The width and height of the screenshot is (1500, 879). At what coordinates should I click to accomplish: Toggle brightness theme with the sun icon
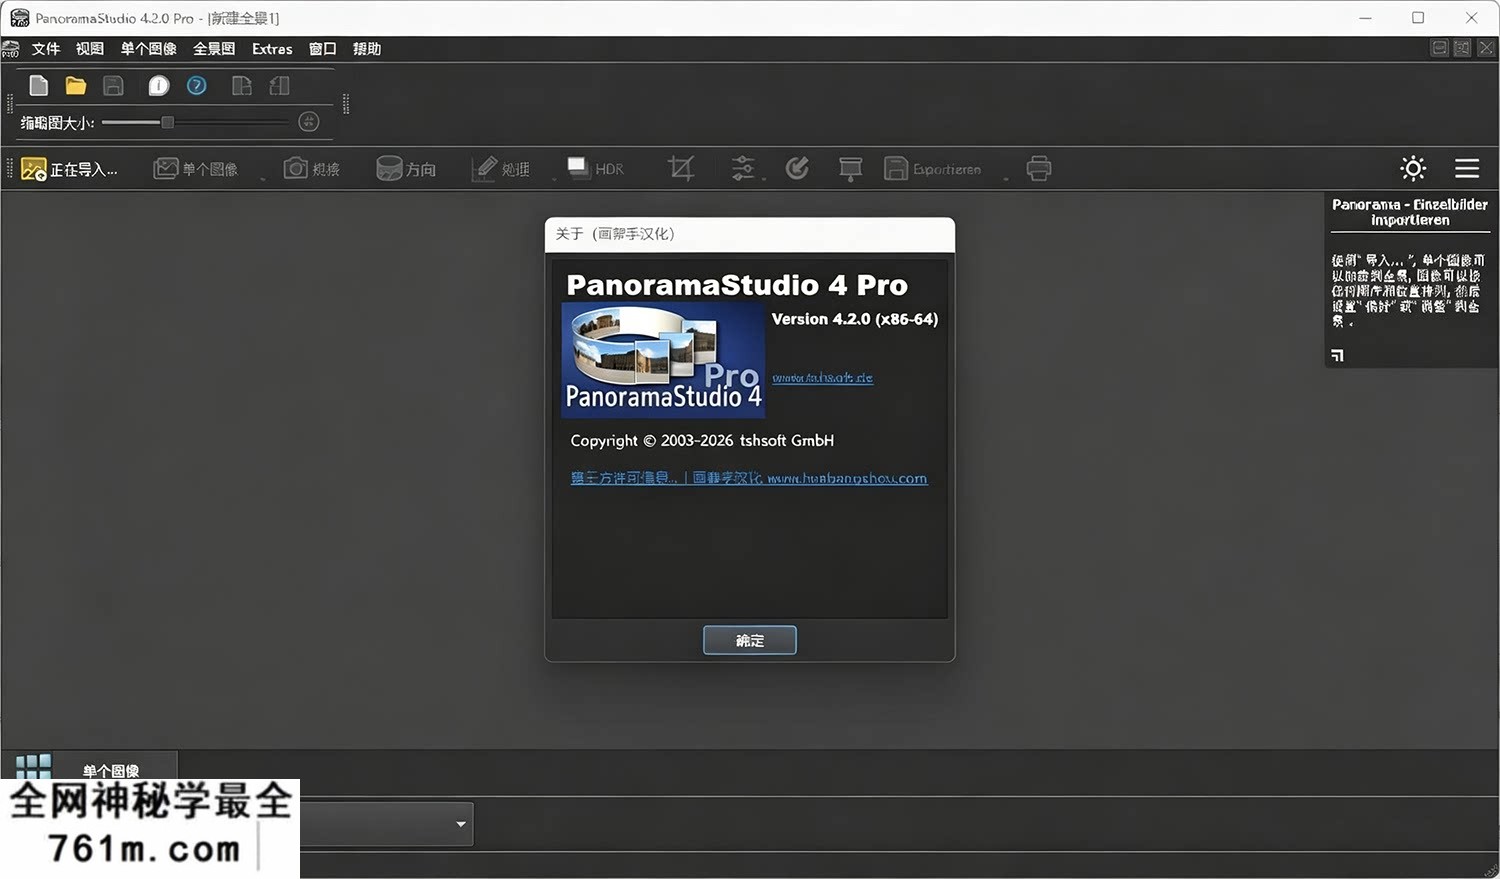click(1413, 168)
